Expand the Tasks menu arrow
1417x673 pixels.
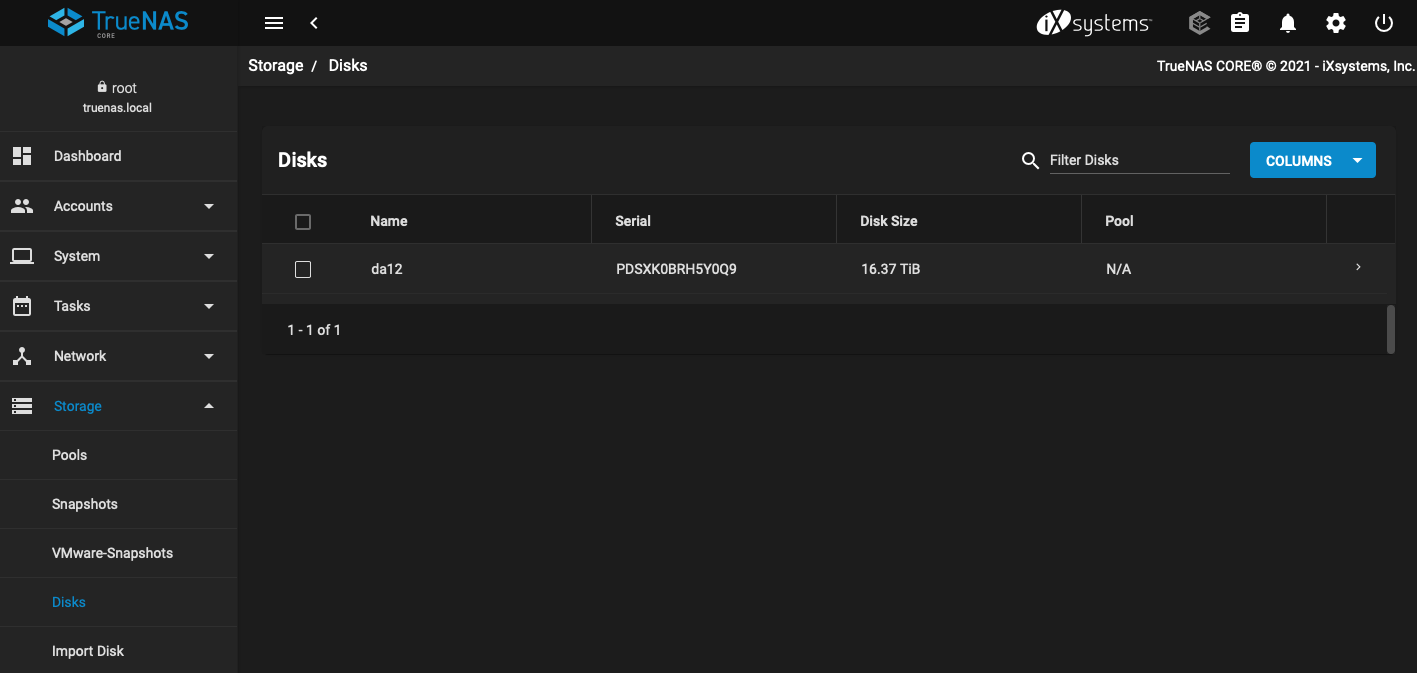click(x=209, y=306)
